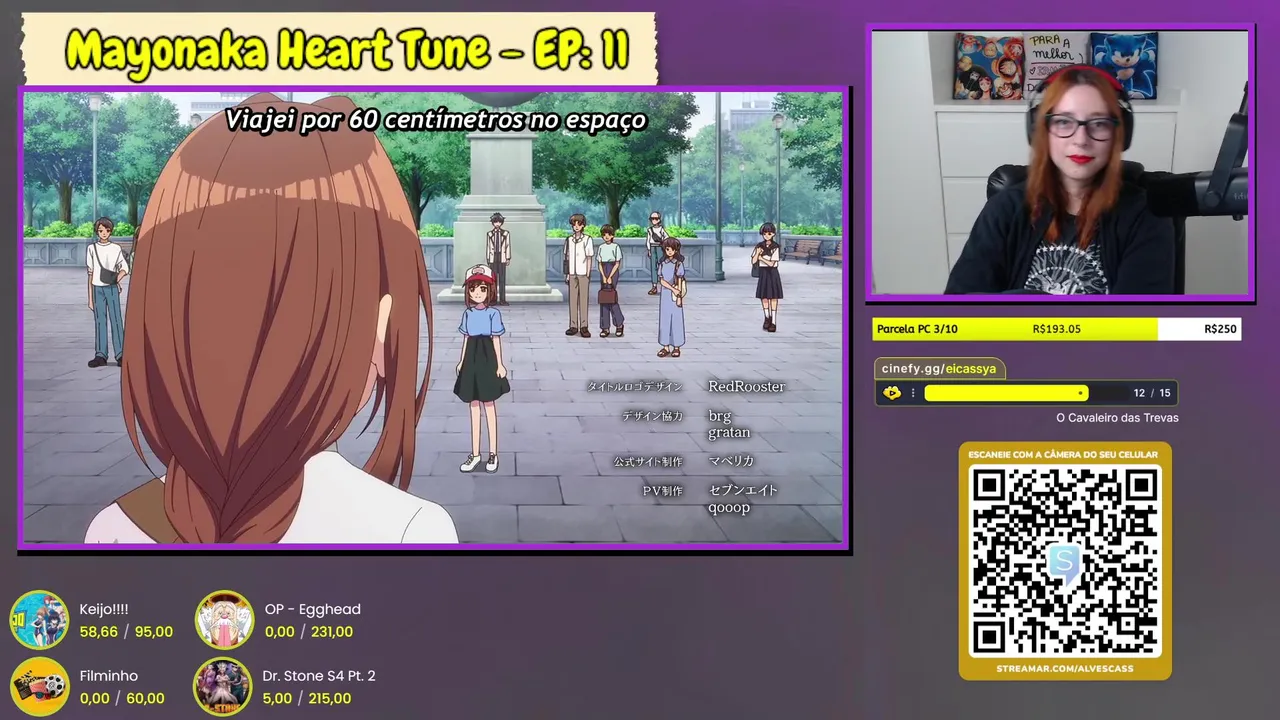The width and height of the screenshot is (1280, 720).
Task: Click the anime video frame
Action: pos(433,318)
